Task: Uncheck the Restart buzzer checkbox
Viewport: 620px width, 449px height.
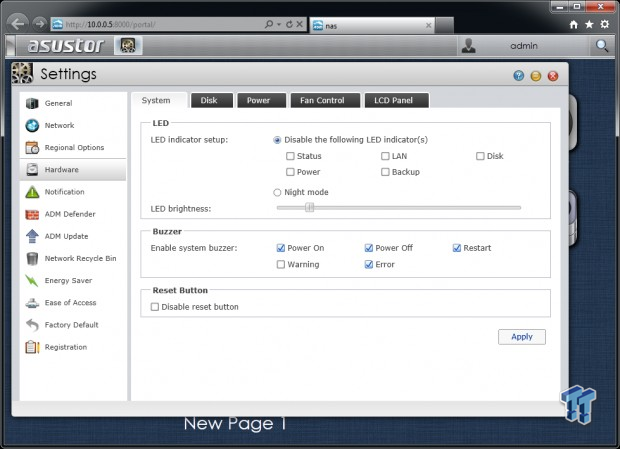Action: coord(457,248)
